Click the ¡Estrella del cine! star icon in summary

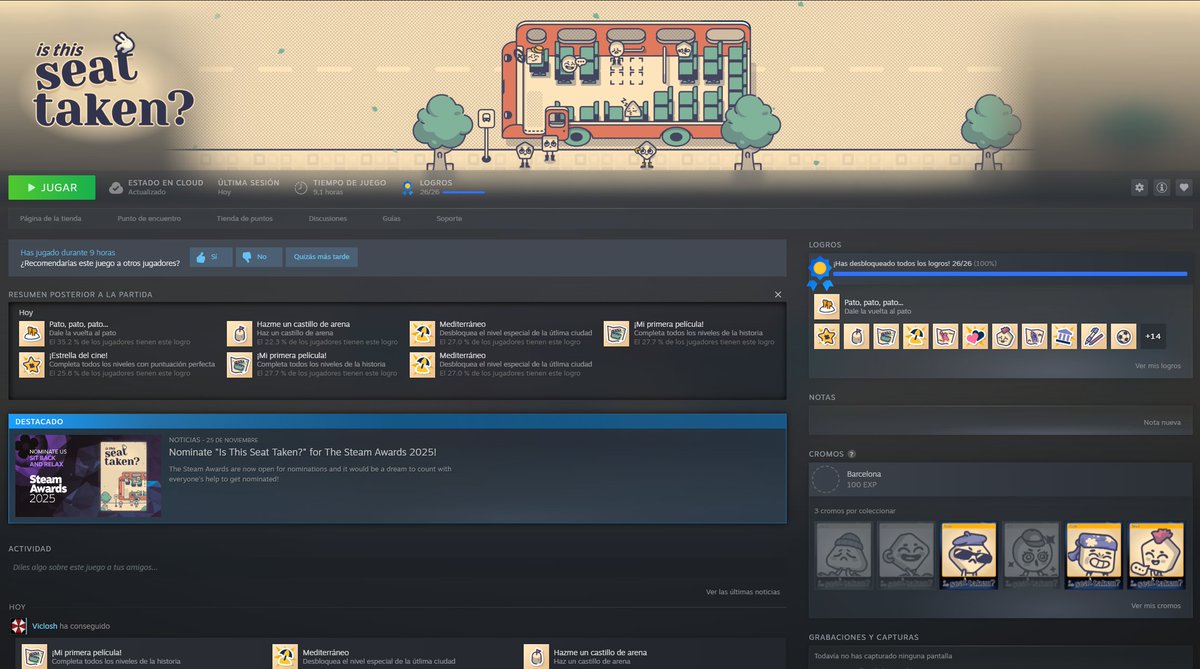(x=31, y=364)
